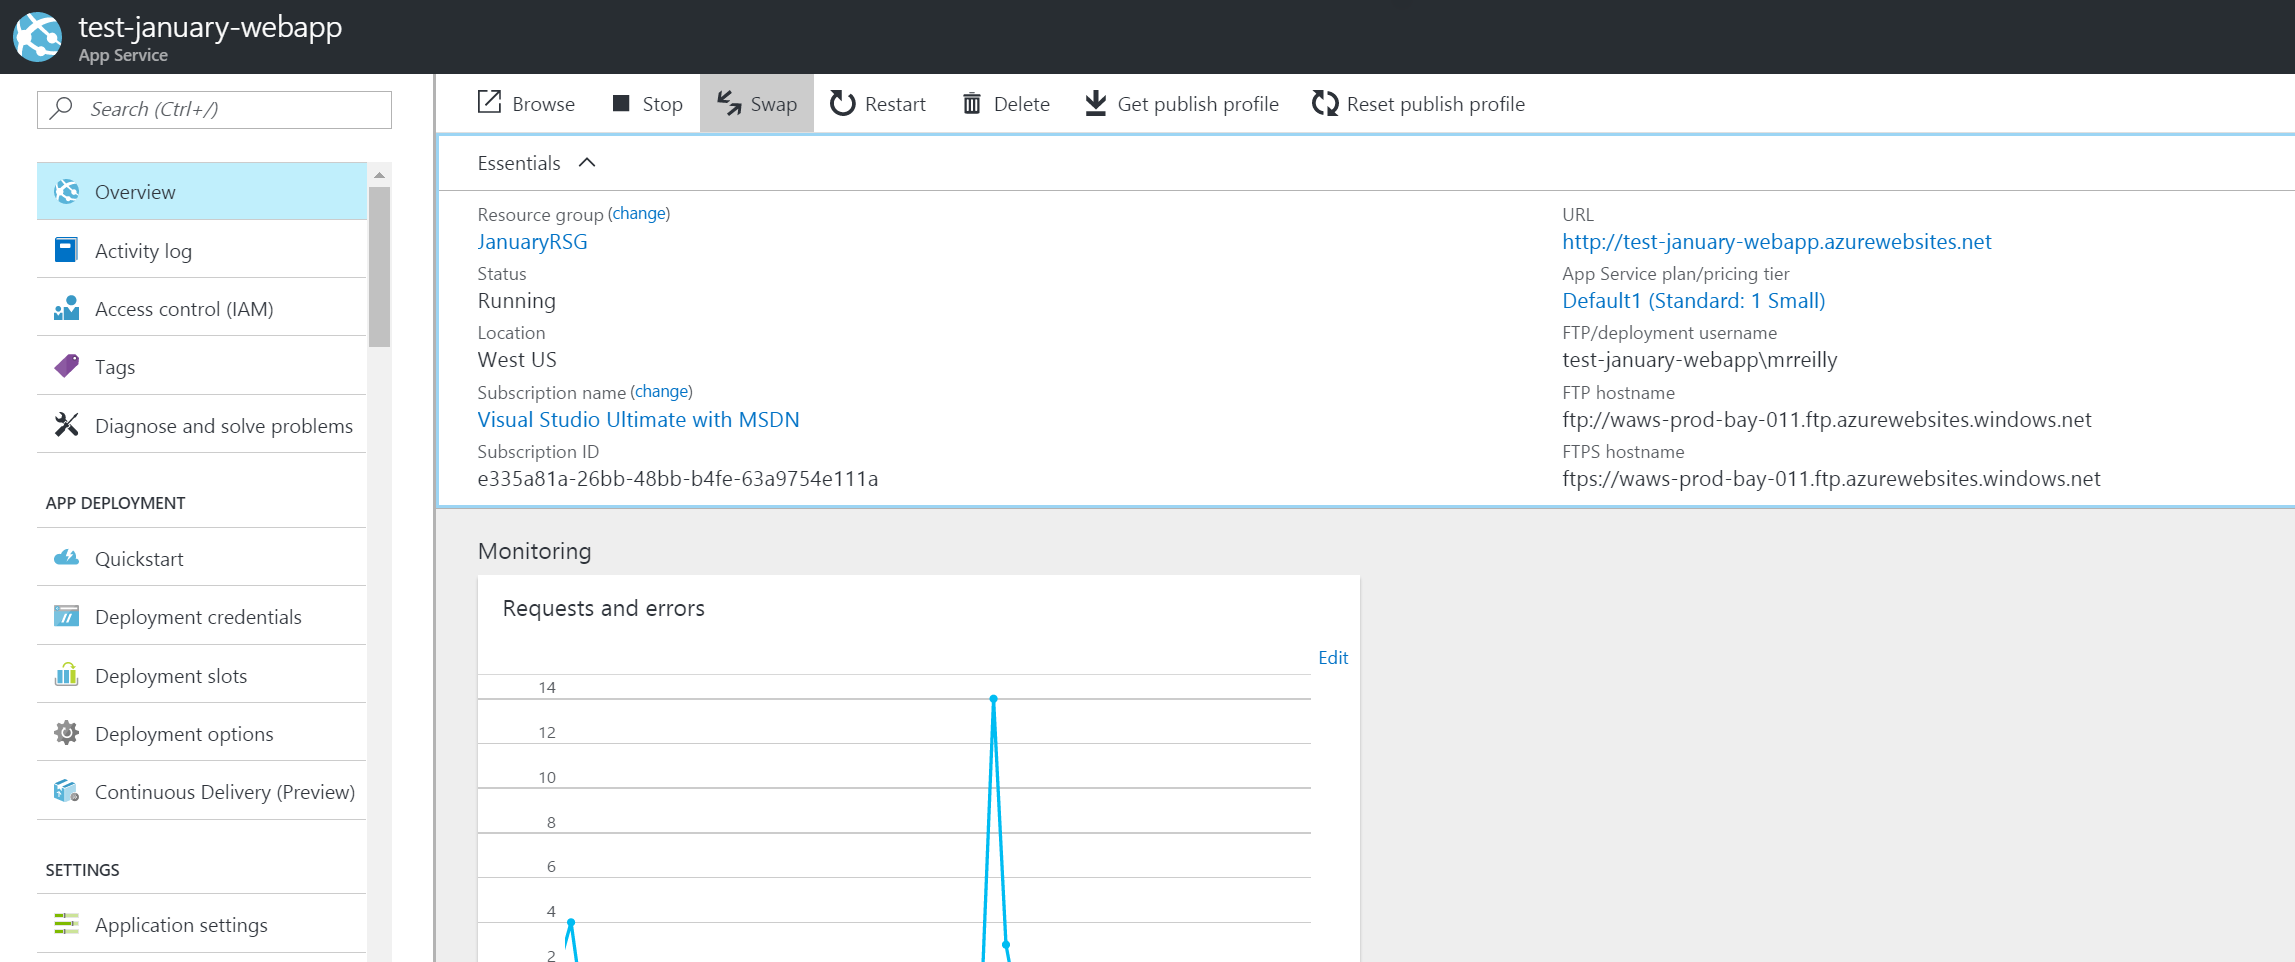Click the Swap button label

[x=774, y=104]
